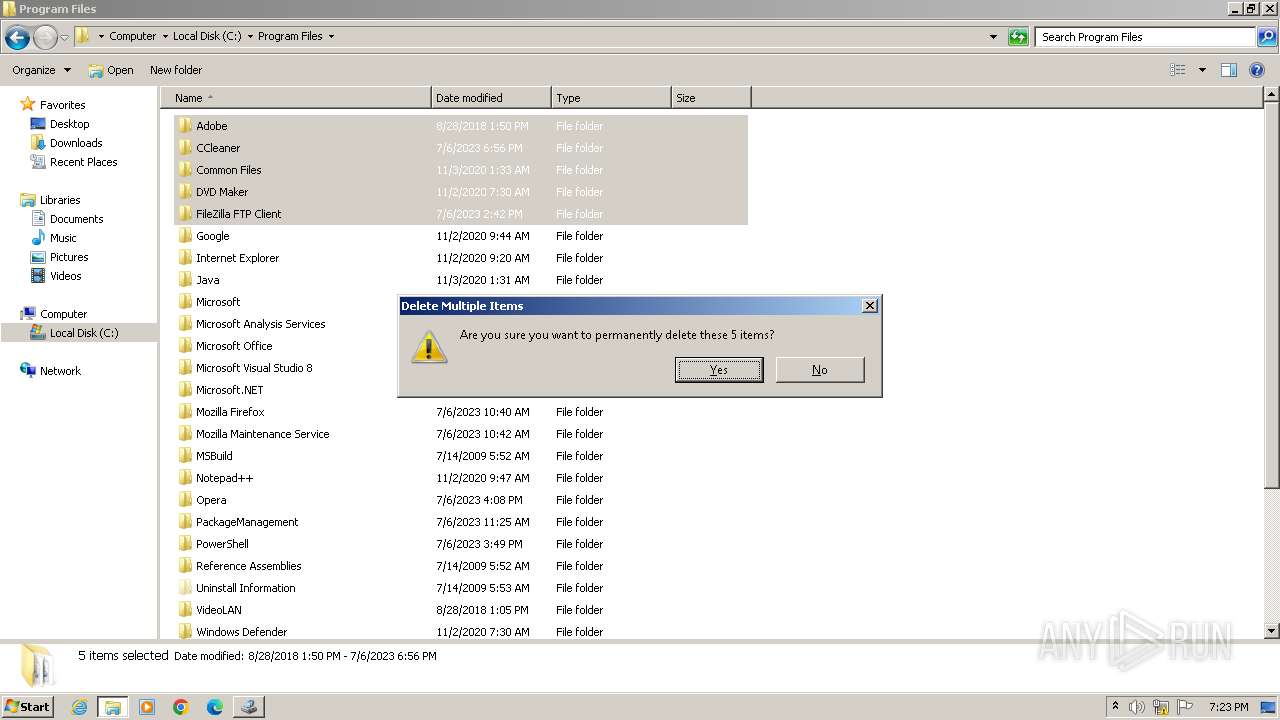Image resolution: width=1280 pixels, height=720 pixels.
Task: Click the Search Program Files field
Action: (x=1146, y=37)
